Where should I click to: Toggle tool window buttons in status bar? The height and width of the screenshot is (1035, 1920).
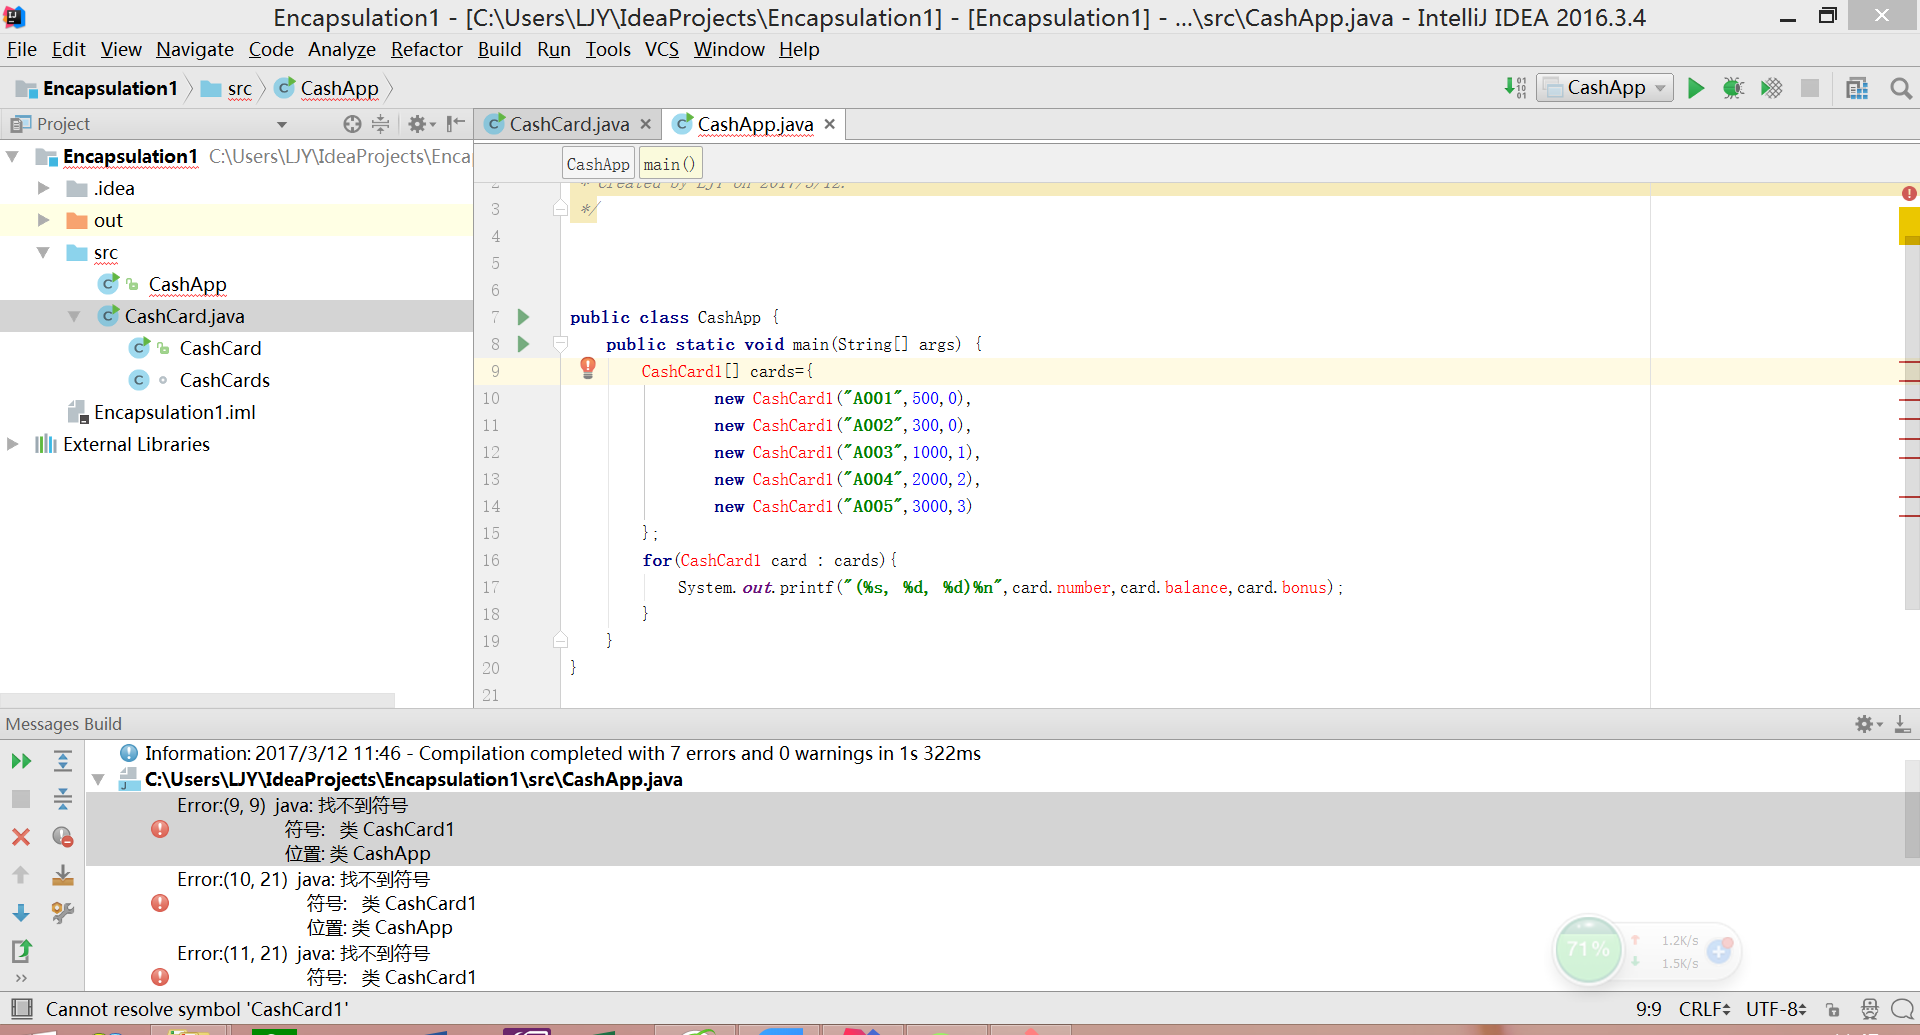22,1008
